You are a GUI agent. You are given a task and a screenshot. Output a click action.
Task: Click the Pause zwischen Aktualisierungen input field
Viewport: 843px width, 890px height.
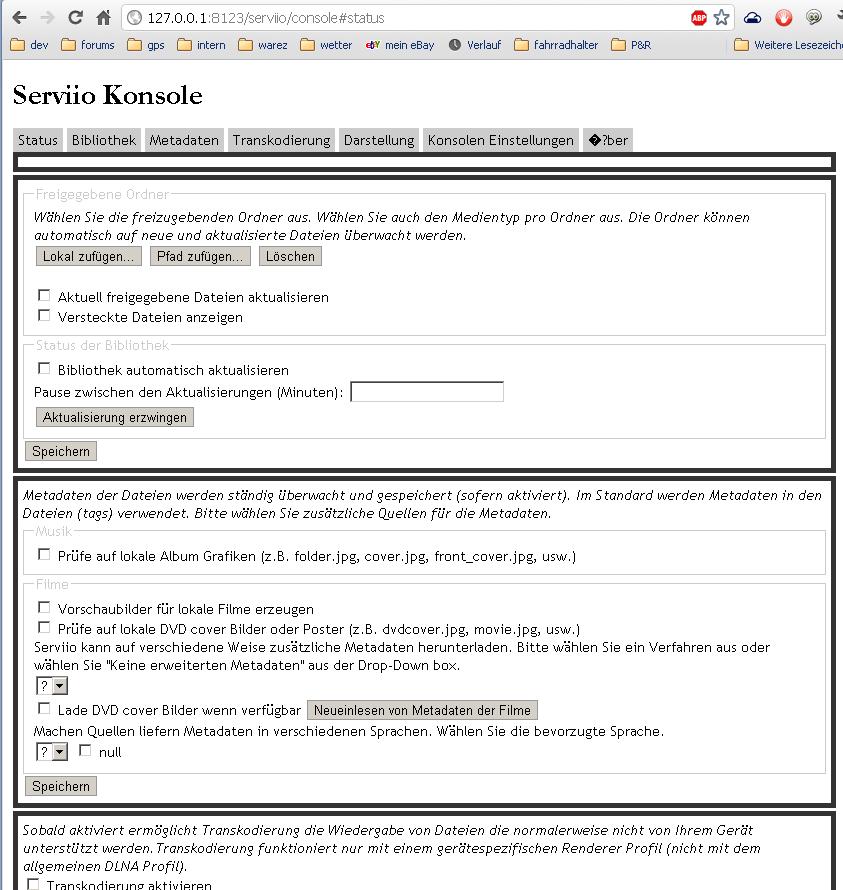(427, 392)
